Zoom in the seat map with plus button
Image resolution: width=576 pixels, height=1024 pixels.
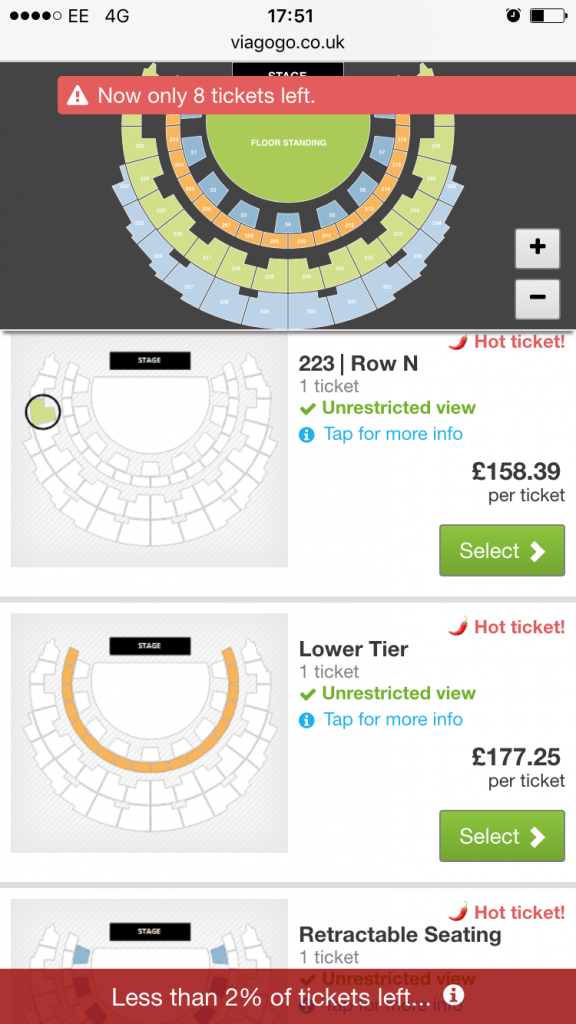click(x=537, y=248)
